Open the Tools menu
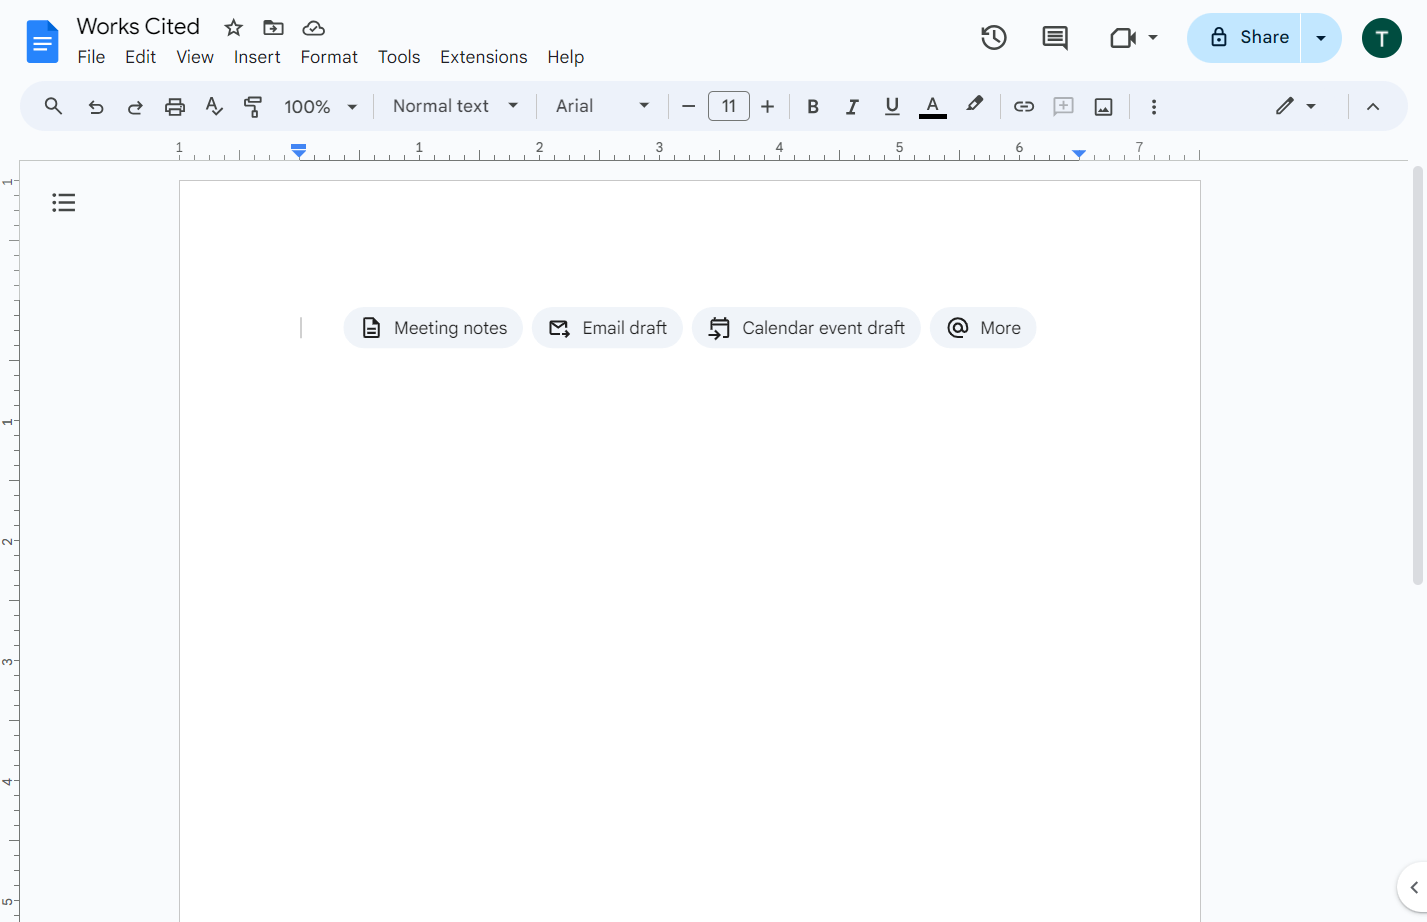1427x922 pixels. pos(399,57)
